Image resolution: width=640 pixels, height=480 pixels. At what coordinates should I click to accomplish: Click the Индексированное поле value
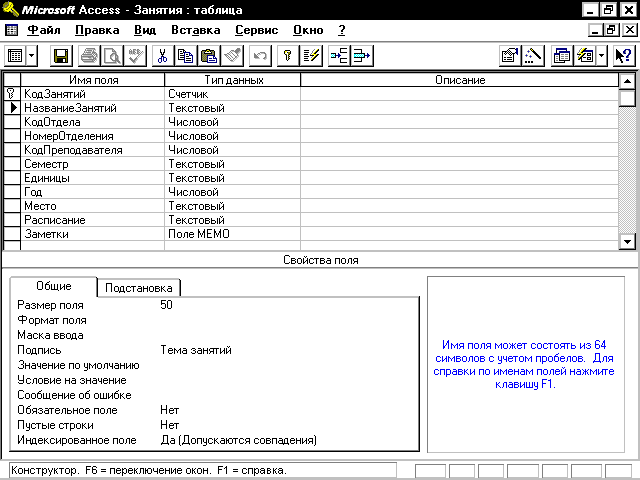(x=238, y=440)
